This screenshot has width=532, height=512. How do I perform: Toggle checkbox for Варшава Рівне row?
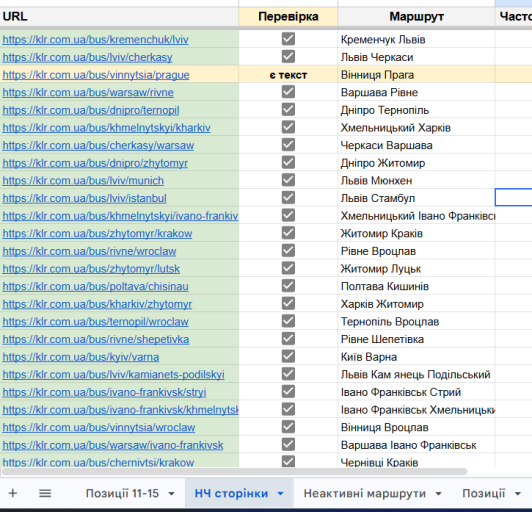[288, 92]
